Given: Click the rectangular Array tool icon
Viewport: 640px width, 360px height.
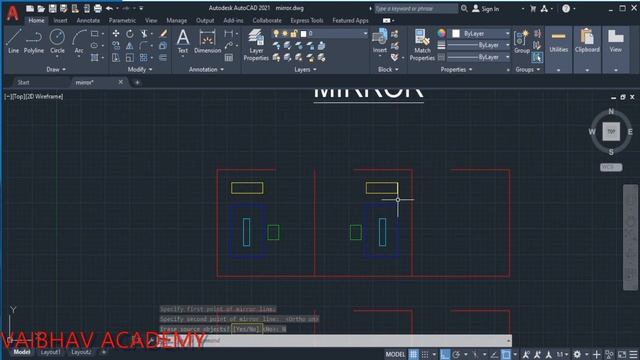Looking at the screenshot, I should (144, 58).
